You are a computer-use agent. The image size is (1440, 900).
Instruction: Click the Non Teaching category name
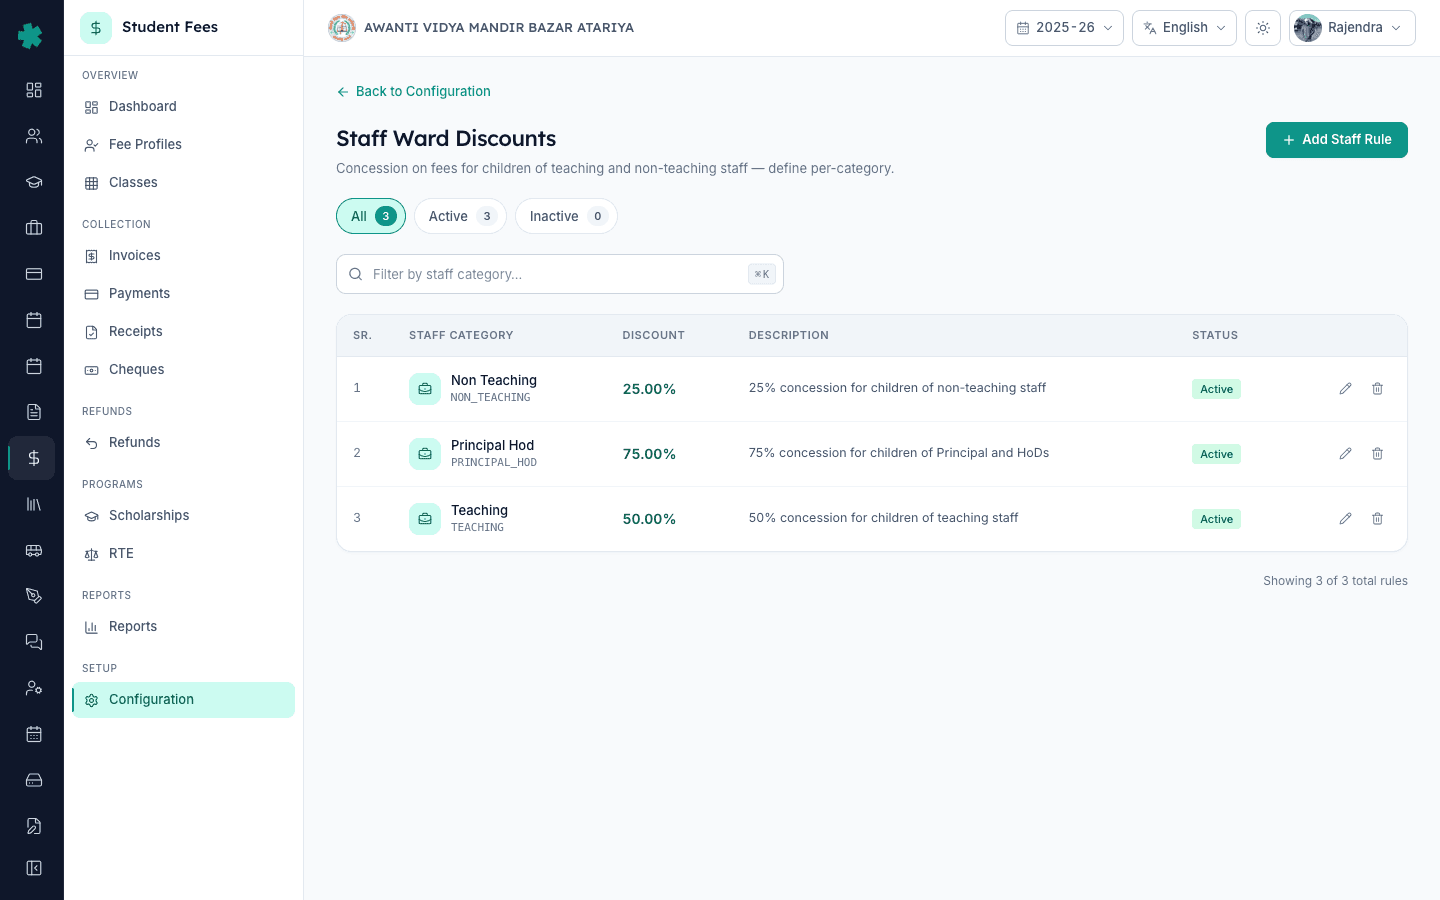[494, 380]
